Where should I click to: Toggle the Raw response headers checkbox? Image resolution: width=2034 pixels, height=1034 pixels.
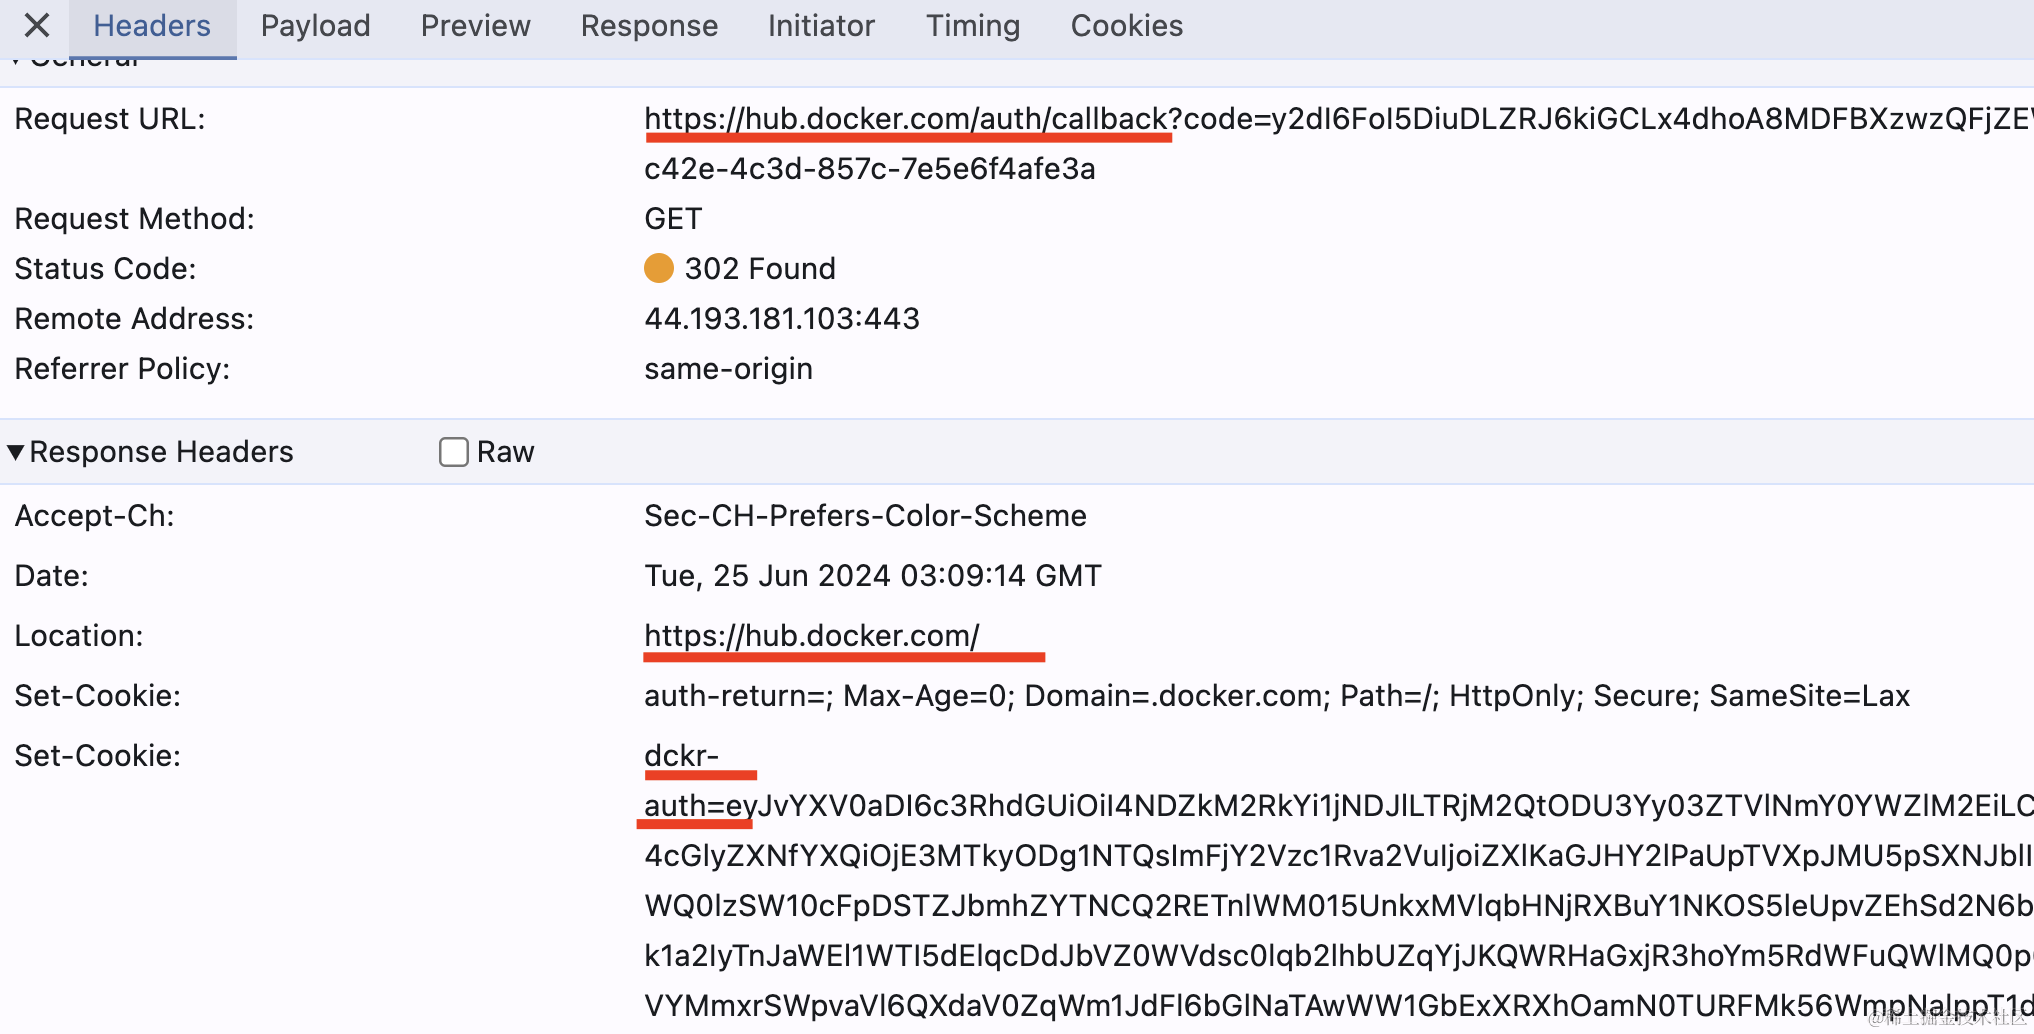tap(453, 452)
